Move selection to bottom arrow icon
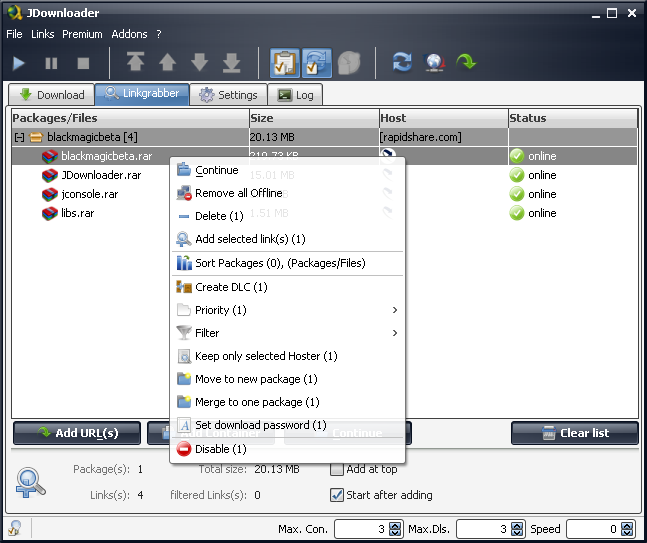 point(231,63)
